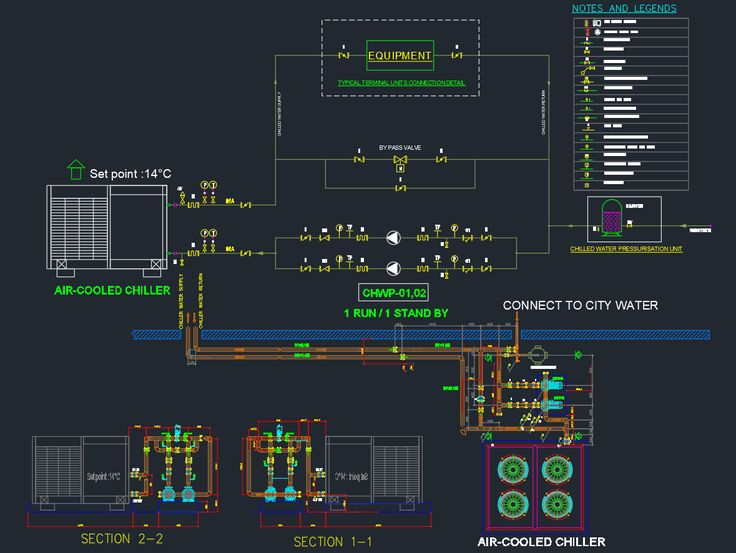Select the CONNECT TO CITY WATER text

(x=580, y=305)
